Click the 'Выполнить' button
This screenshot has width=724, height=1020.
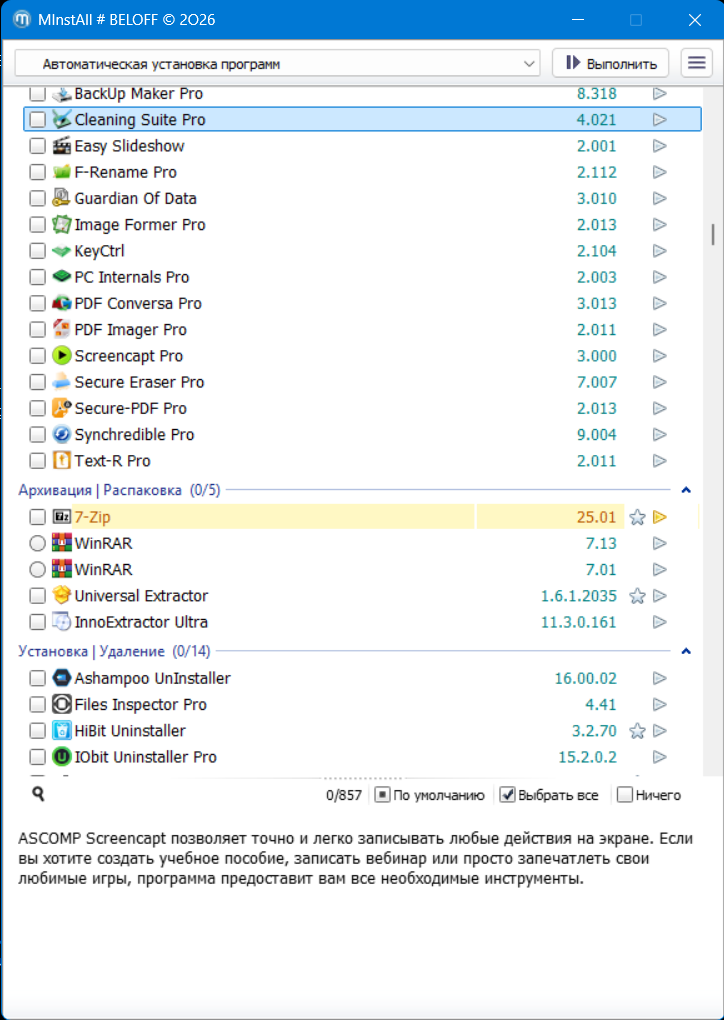(610, 63)
